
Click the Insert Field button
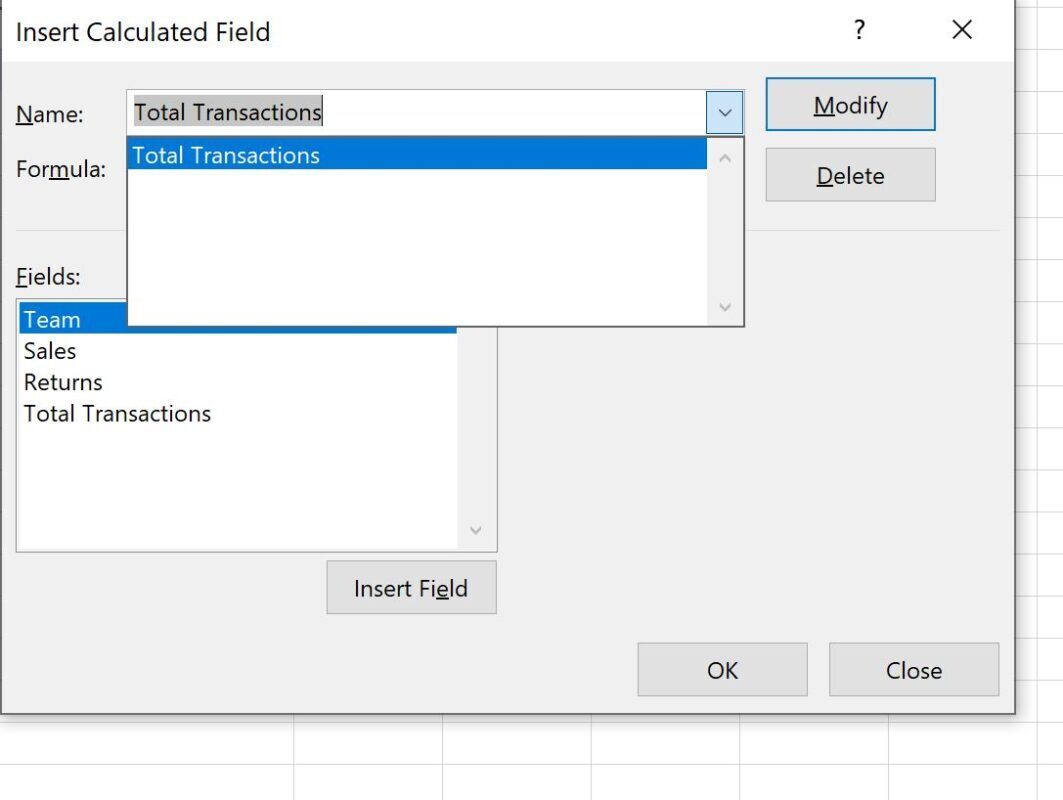(x=412, y=587)
